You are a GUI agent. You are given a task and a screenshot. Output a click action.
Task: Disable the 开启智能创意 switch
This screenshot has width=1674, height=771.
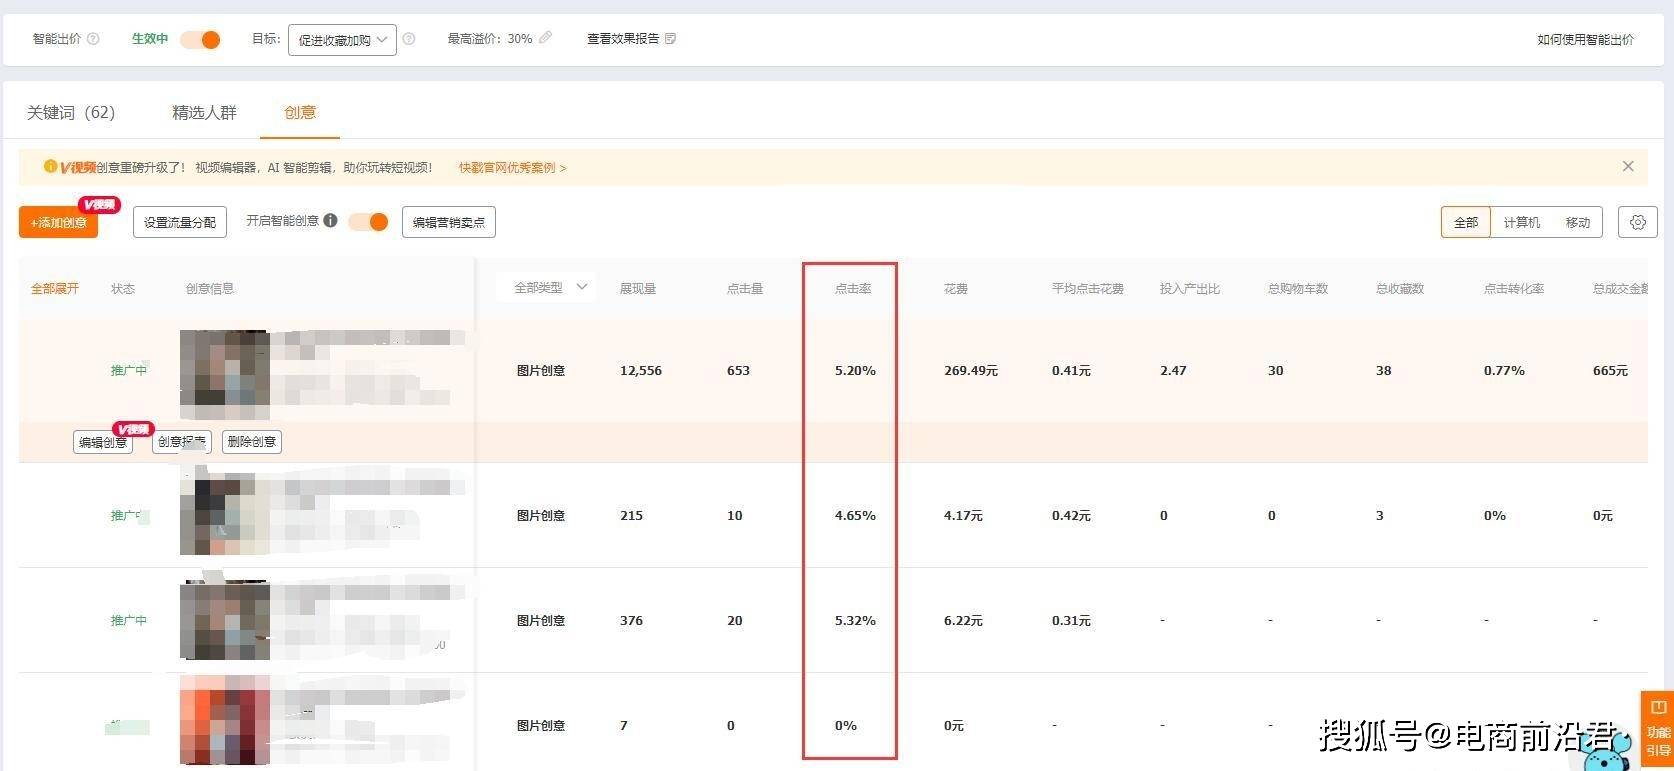[x=369, y=222]
